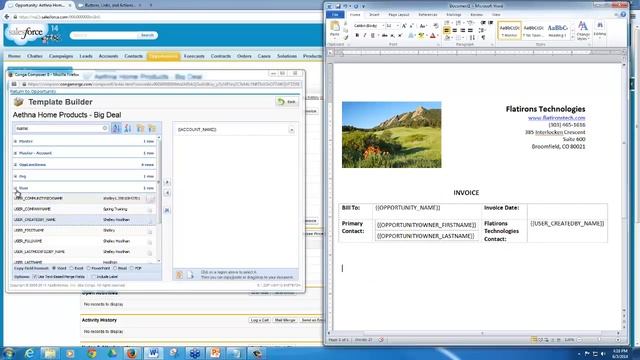Click the copy icon on the USER_FIRSTNAME row
The width and height of the screenshot is (640, 360).
[149, 231]
